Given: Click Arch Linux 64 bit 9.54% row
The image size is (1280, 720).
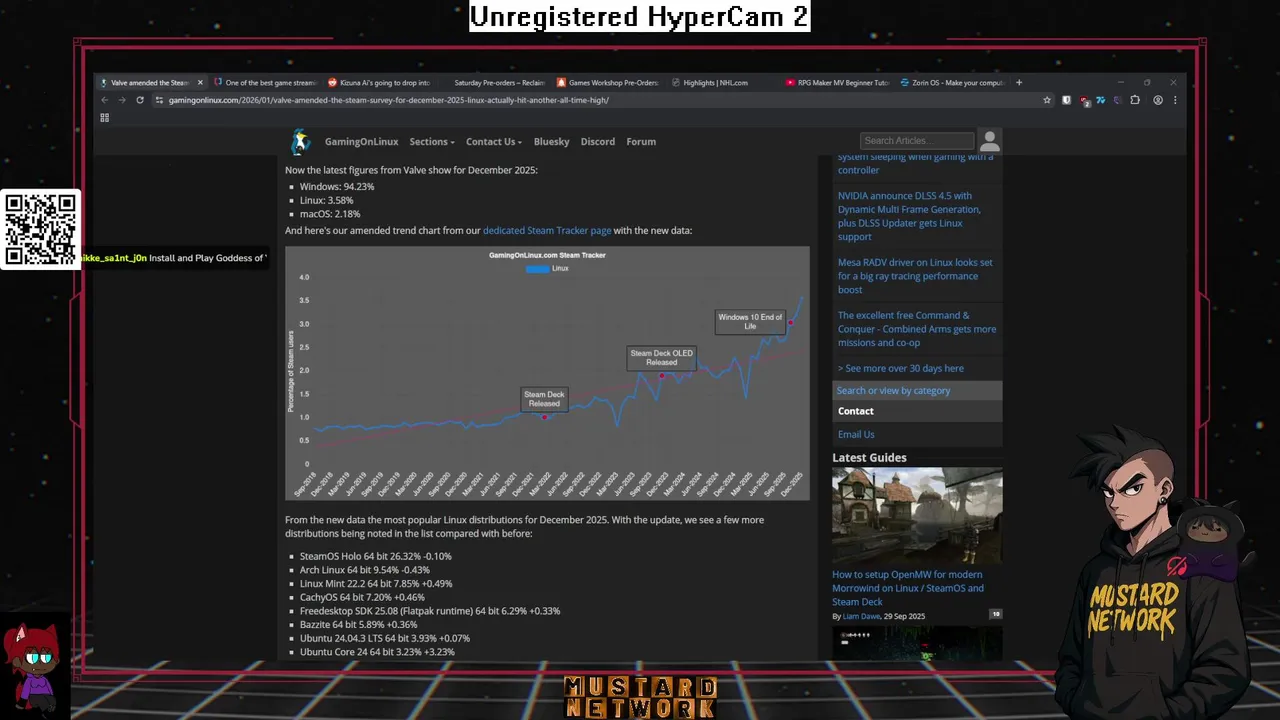Looking at the screenshot, I should point(365,570).
